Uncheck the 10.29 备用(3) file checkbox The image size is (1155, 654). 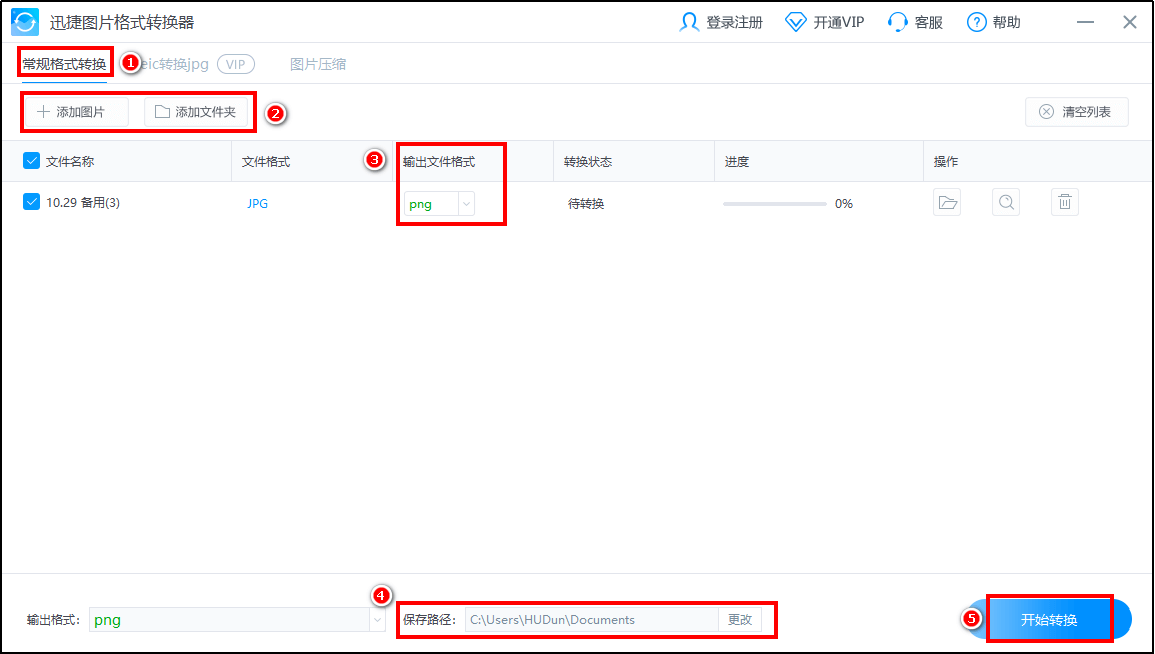click(31, 202)
